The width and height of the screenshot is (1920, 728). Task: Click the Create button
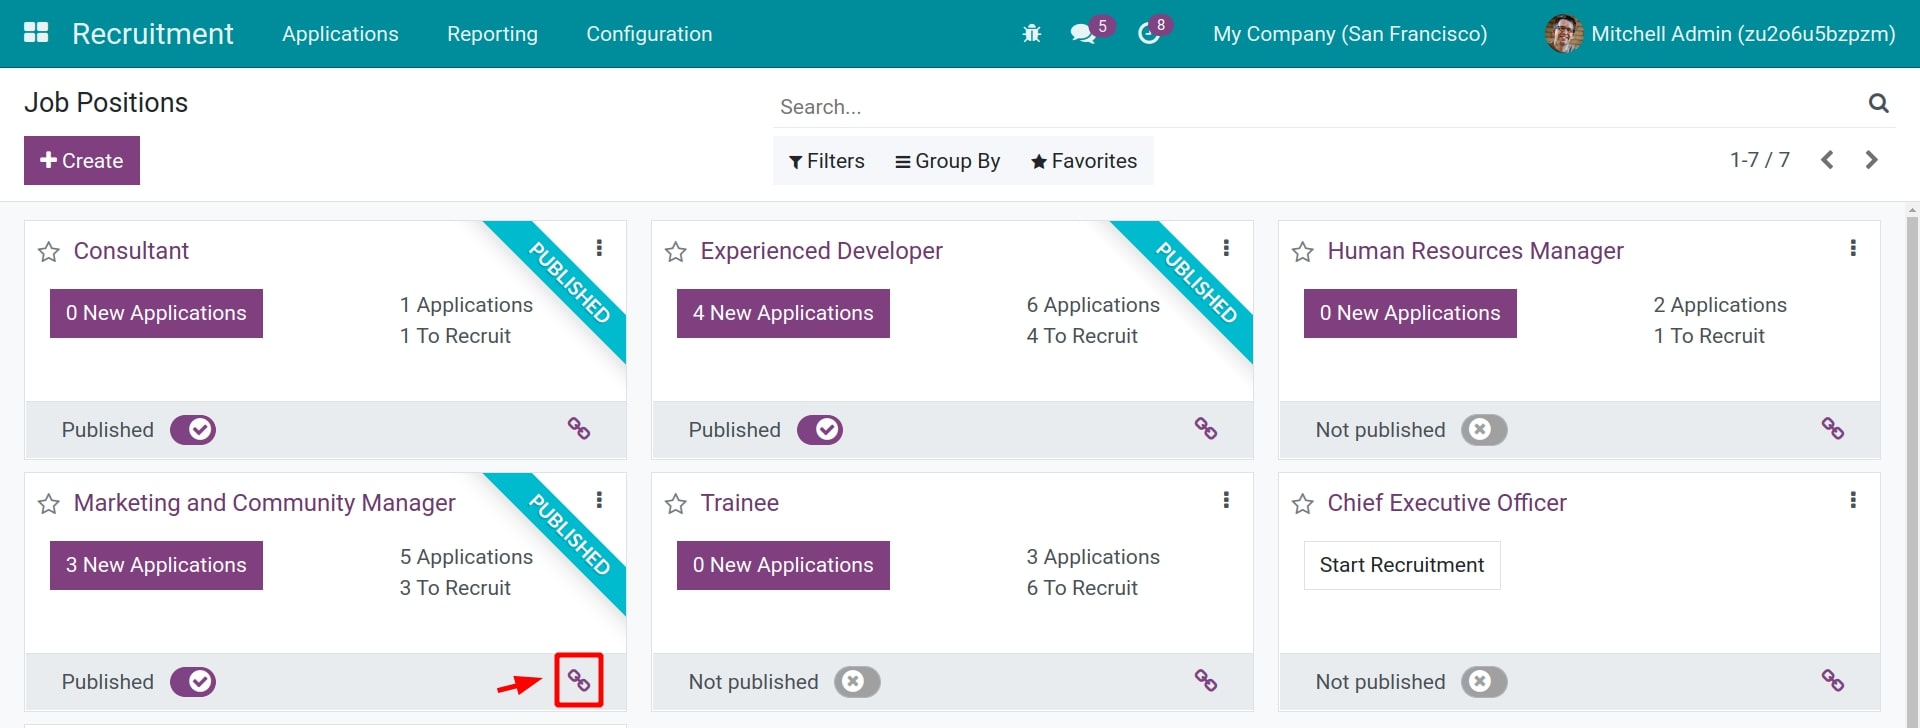tap(82, 161)
